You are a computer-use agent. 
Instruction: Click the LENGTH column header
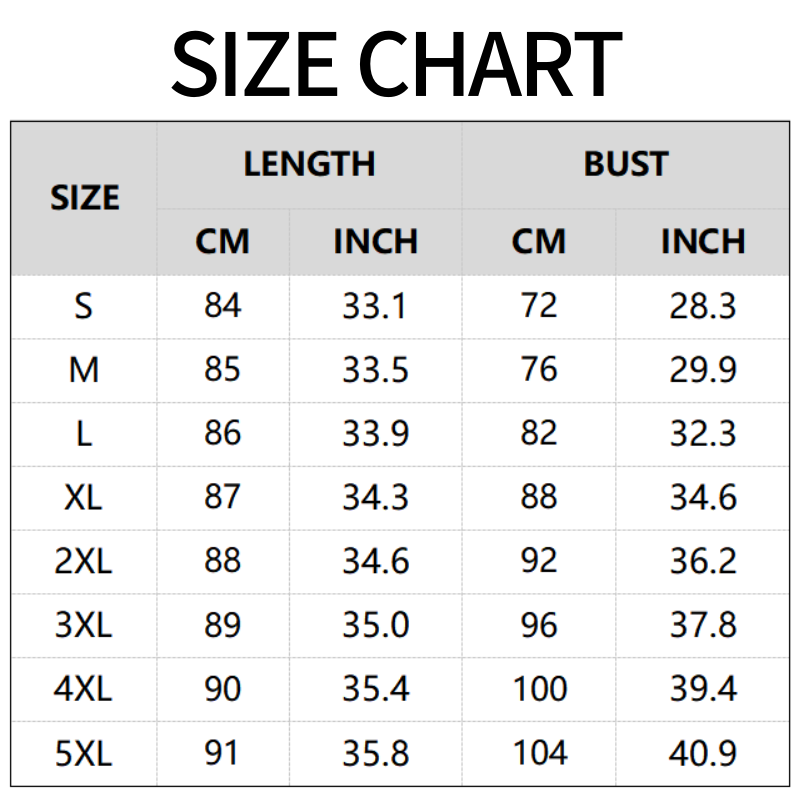coord(309,164)
